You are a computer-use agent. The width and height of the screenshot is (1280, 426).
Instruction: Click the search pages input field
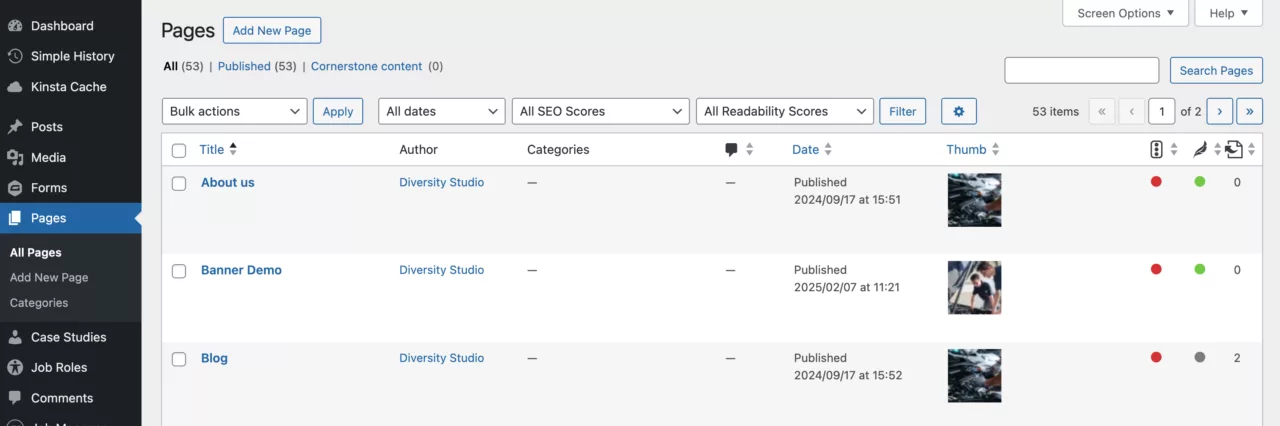(1081, 70)
